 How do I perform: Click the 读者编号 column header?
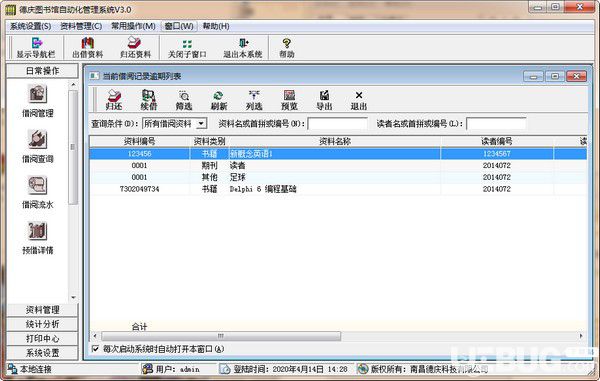click(x=497, y=141)
